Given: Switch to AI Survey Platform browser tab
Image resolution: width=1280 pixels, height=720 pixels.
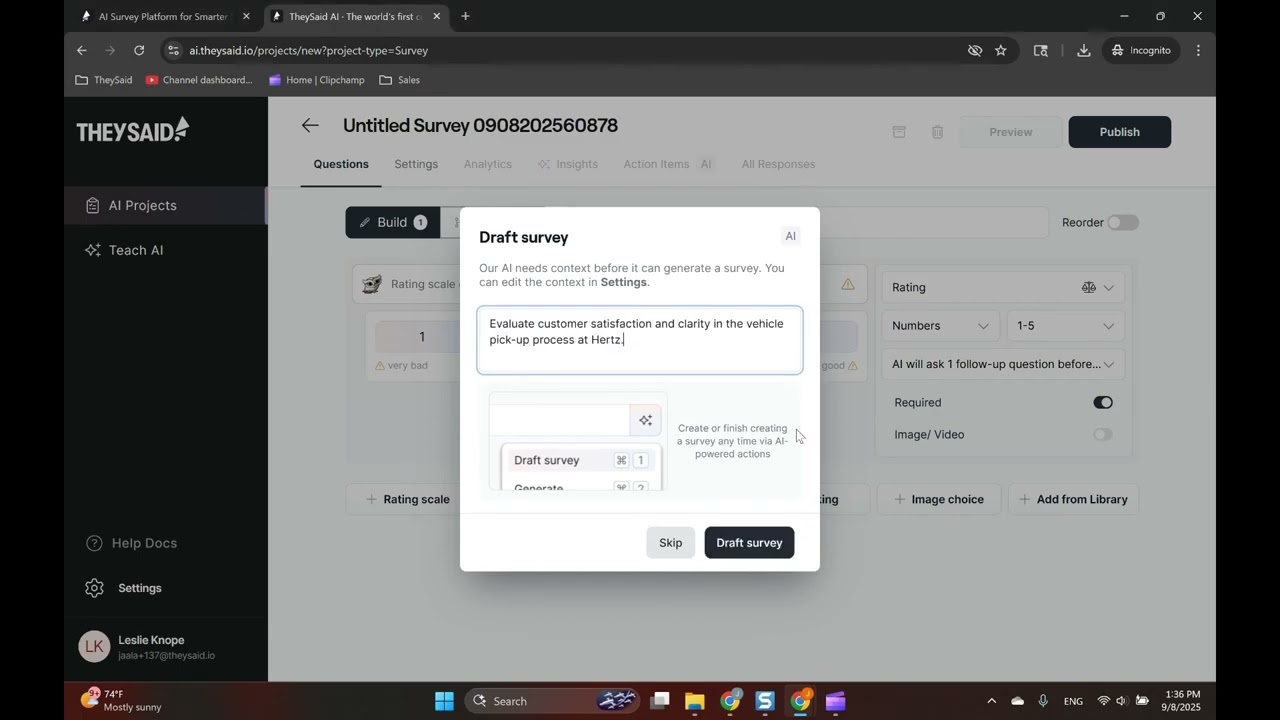Looking at the screenshot, I should click(x=163, y=16).
